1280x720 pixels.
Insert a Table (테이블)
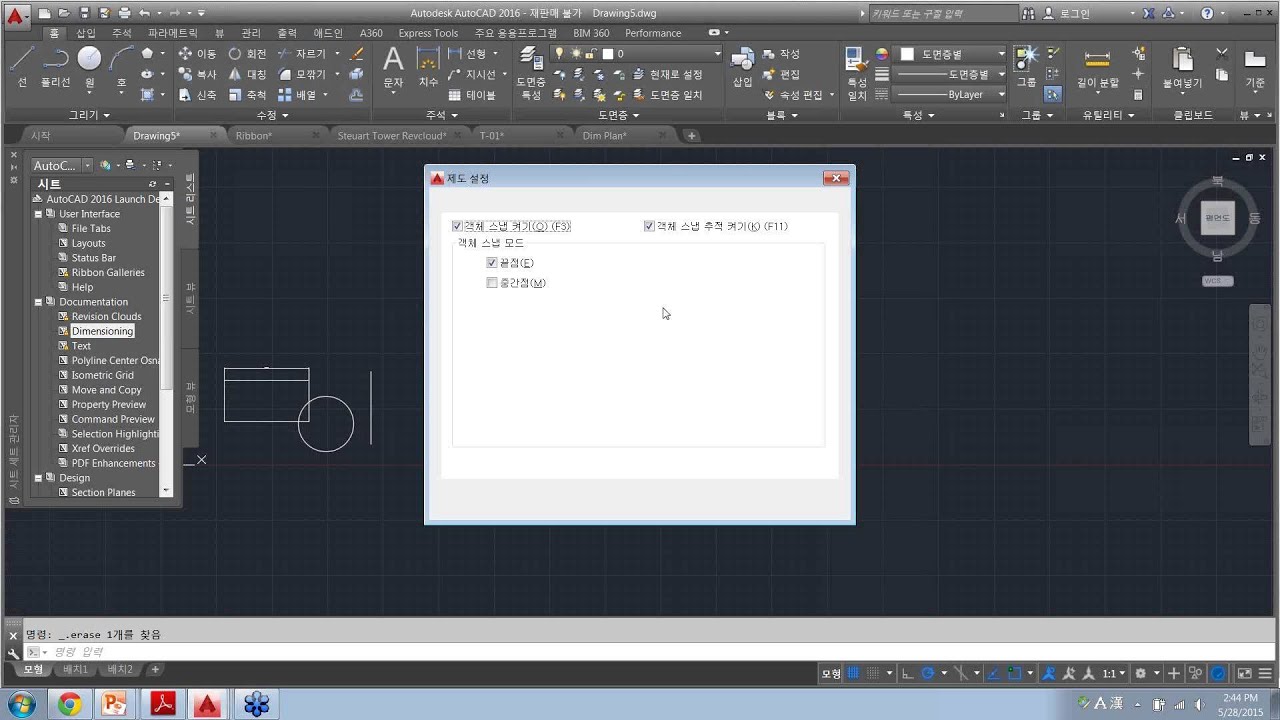click(x=471, y=95)
